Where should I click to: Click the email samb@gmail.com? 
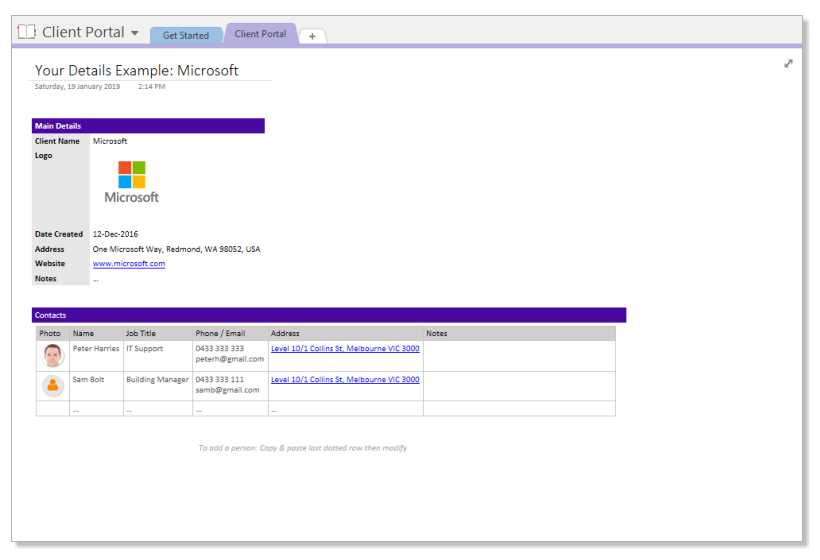pyautogui.click(x=227, y=390)
